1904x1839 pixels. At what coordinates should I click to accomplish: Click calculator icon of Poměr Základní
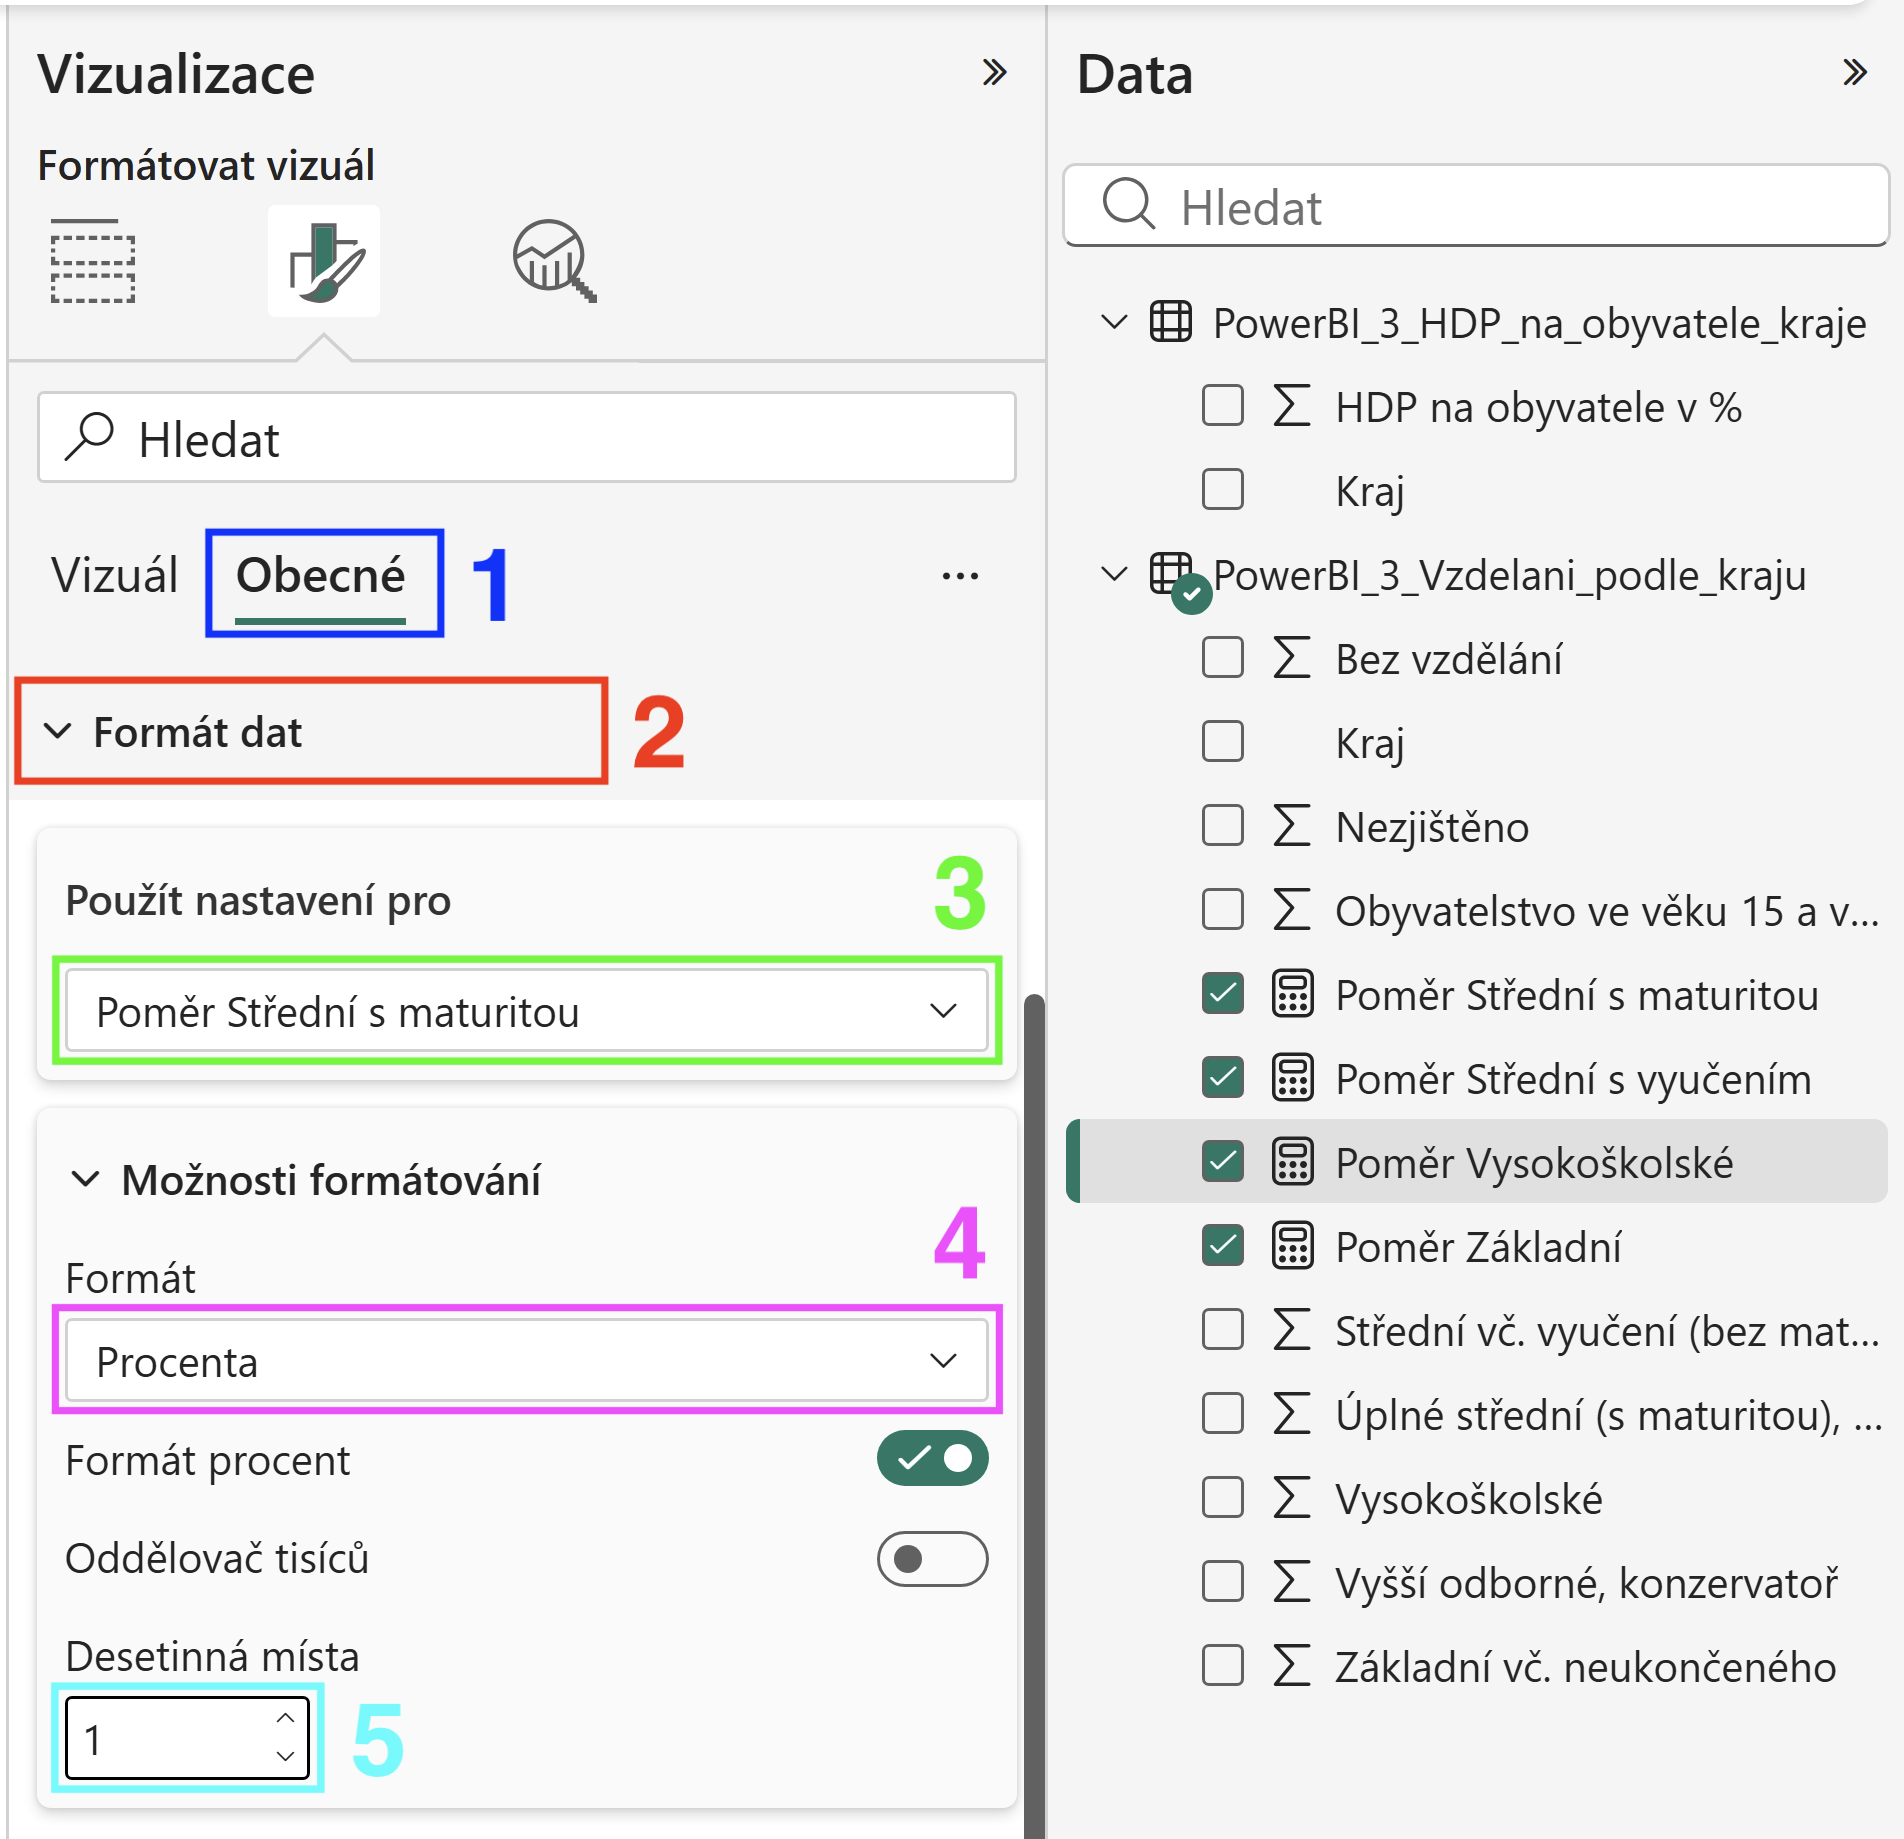pyautogui.click(x=1292, y=1246)
